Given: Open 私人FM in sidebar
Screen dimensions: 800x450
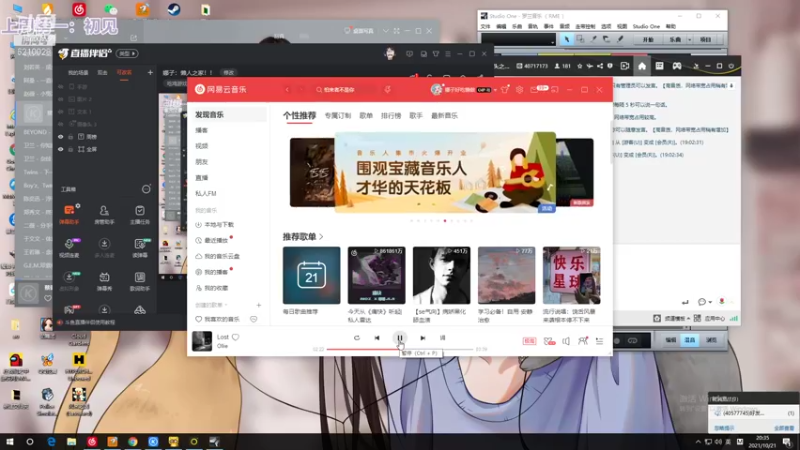Looking at the screenshot, I should click(x=206, y=193).
